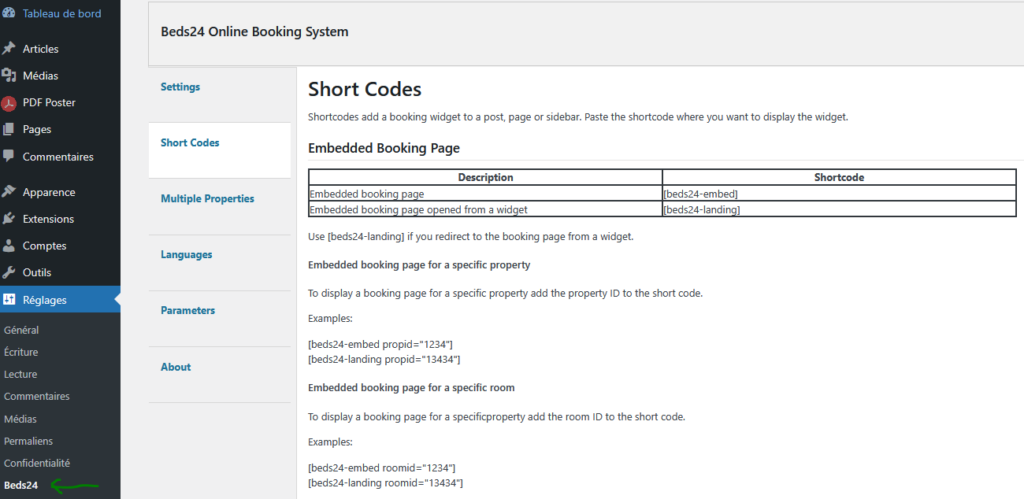Open Commentaires under Réglages submenu
The width and height of the screenshot is (1024, 499).
[37, 396]
